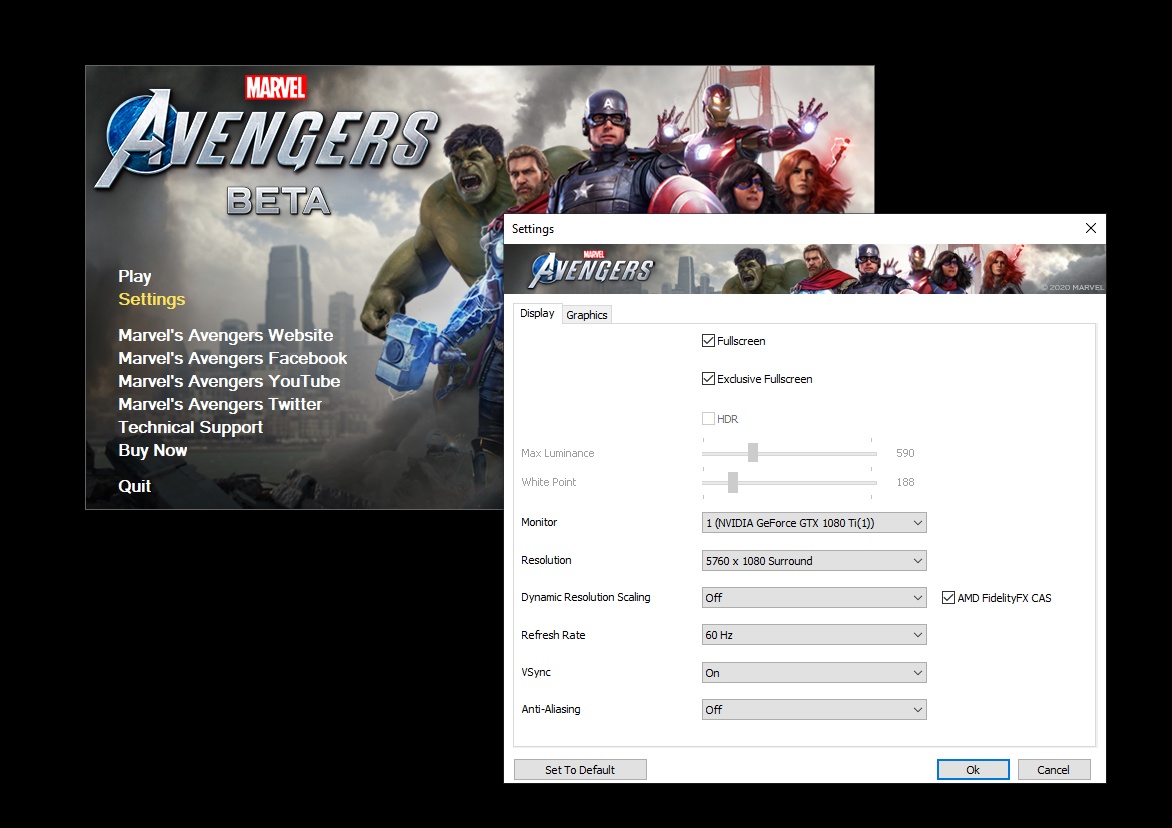
Task: Select the Display tab
Action: [537, 313]
